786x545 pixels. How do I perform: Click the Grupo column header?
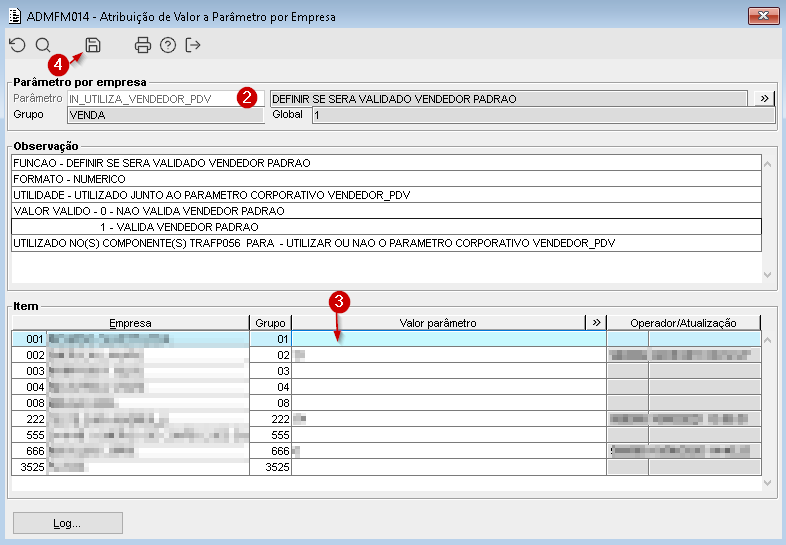pos(270,323)
